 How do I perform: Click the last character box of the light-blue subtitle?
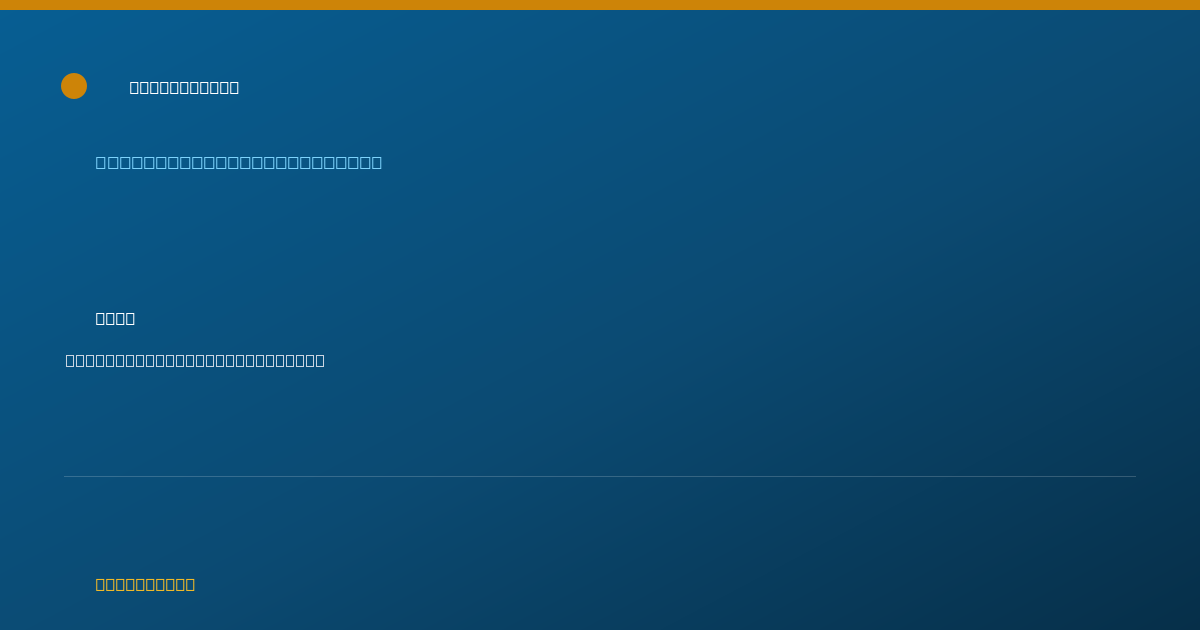376,162
